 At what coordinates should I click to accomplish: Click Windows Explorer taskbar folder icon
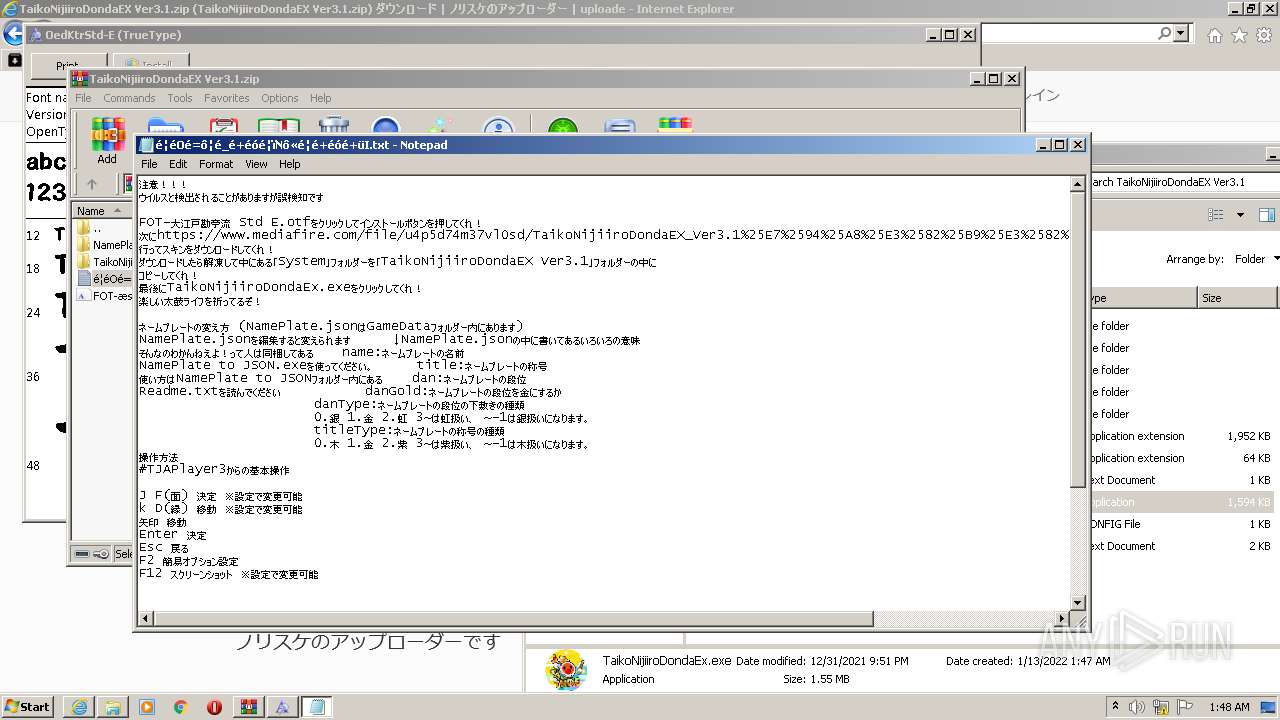[113, 707]
